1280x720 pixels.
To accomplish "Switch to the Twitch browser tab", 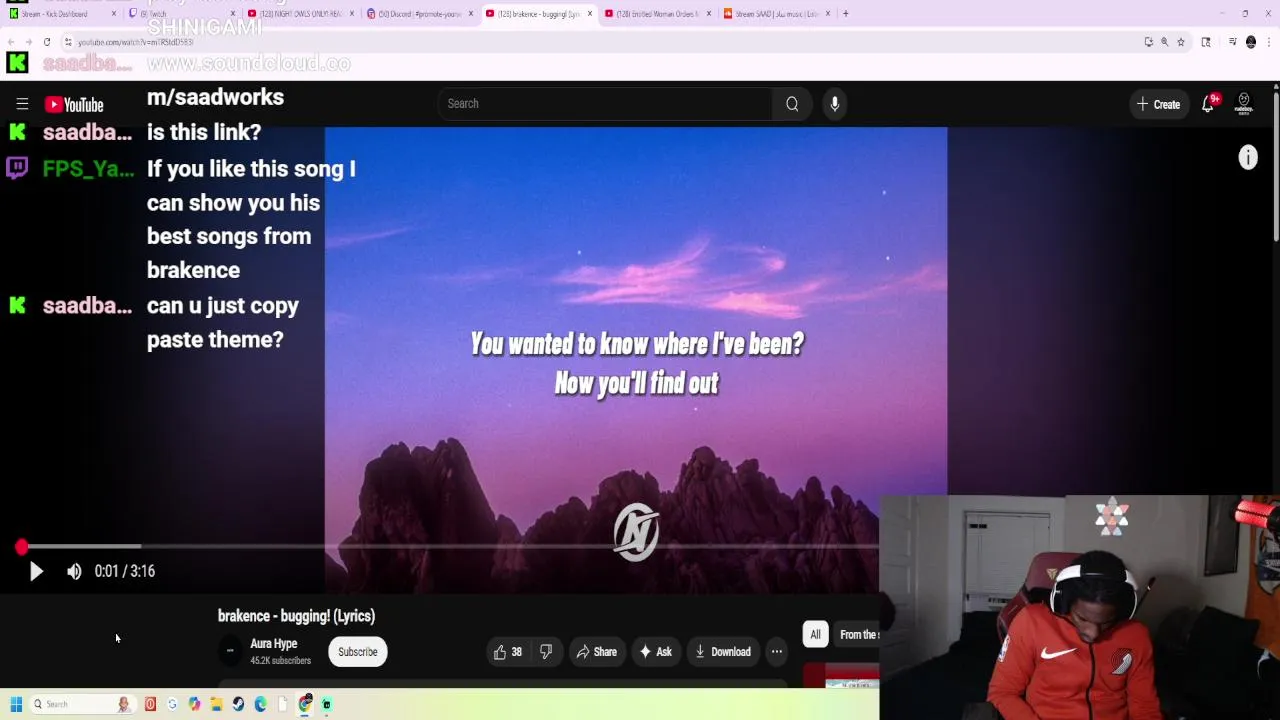I will point(180,14).
